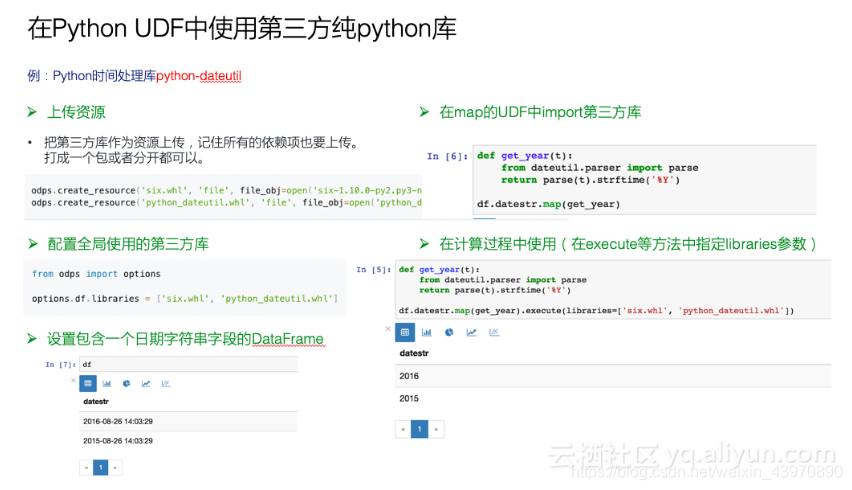Close the right execute output with the x
Screen dimensions: 852x490
click(388, 329)
